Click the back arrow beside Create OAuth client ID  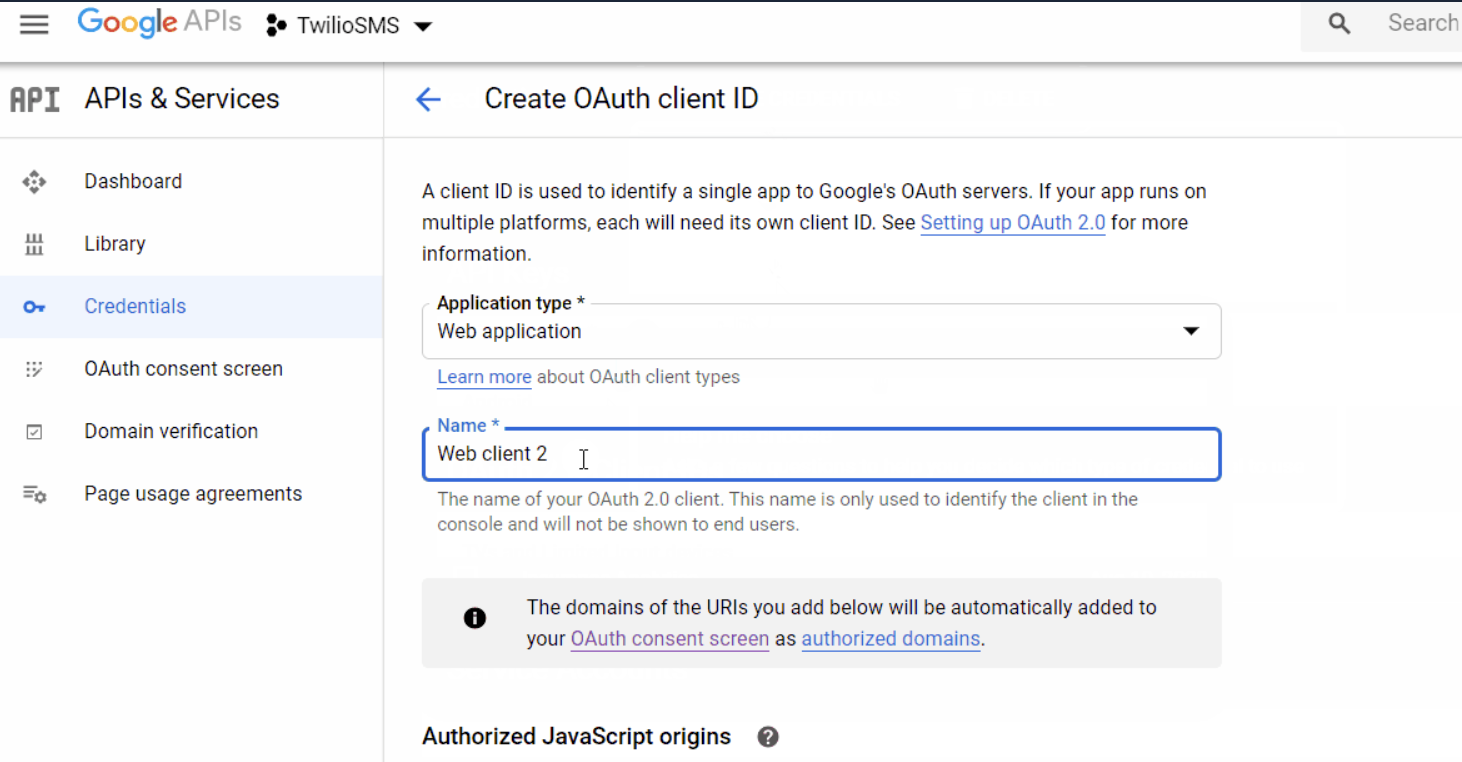coord(428,99)
